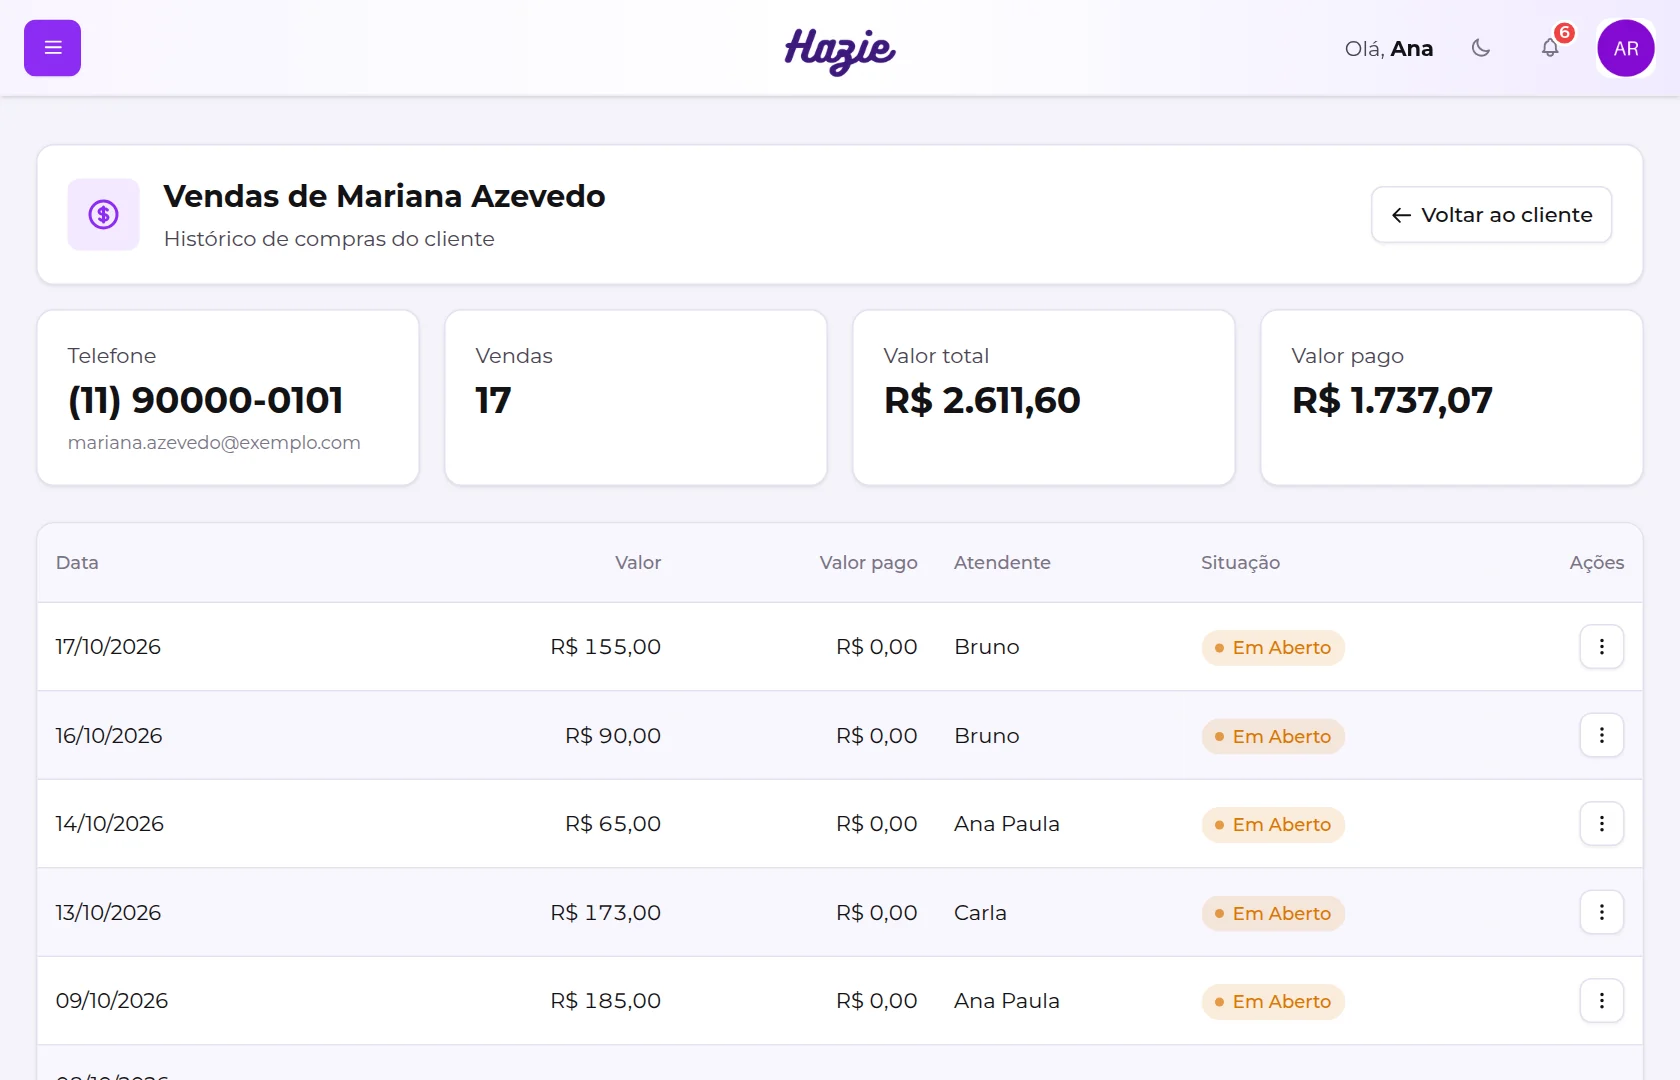This screenshot has height=1080, width=1680.
Task: Click paid value R$ 1.737,07
Action: point(1392,400)
